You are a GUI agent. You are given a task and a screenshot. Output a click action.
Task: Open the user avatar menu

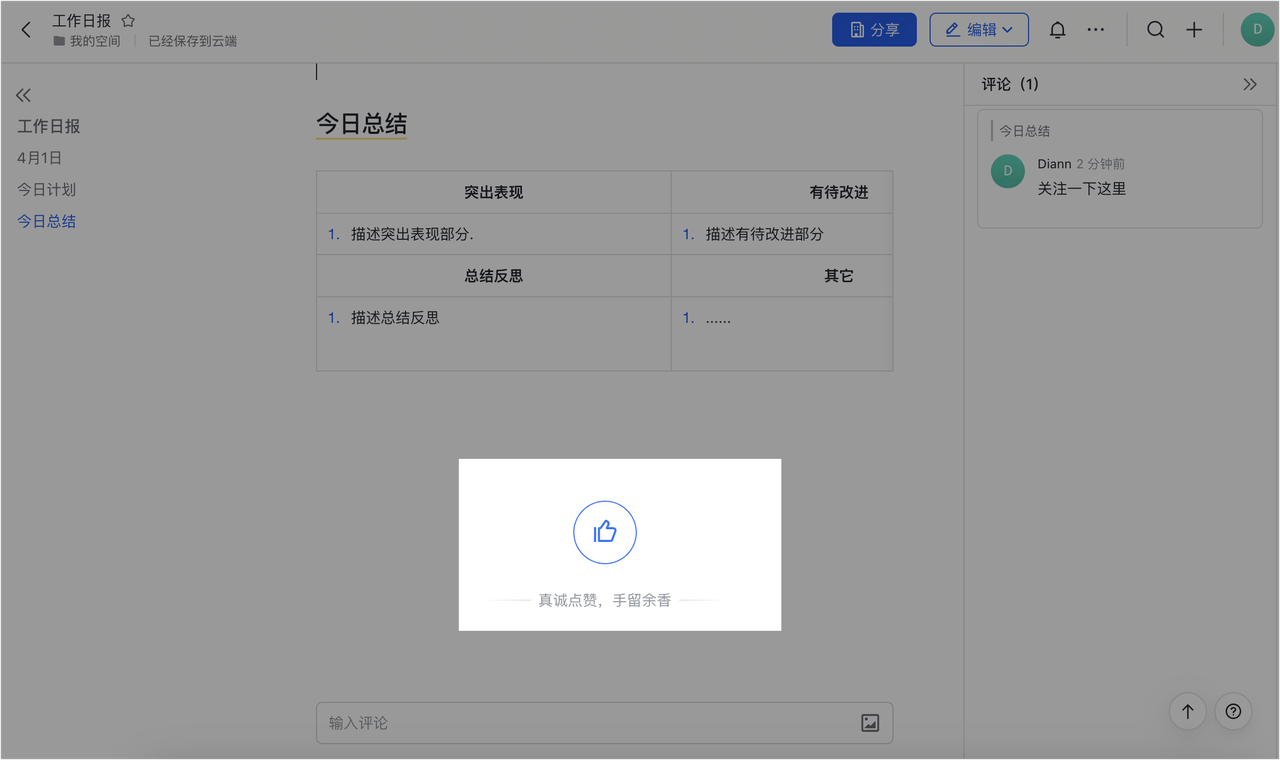click(1257, 30)
